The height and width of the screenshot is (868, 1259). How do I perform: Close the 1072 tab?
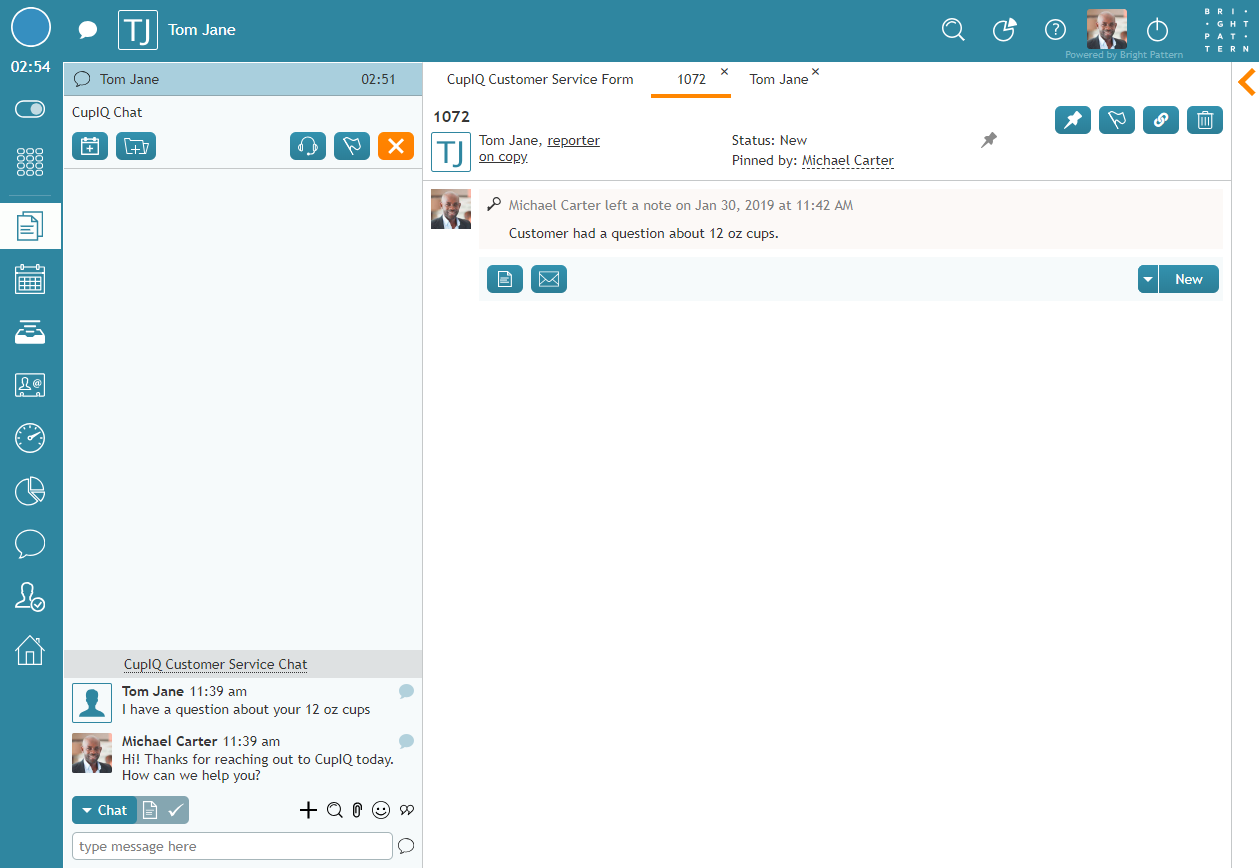[724, 71]
